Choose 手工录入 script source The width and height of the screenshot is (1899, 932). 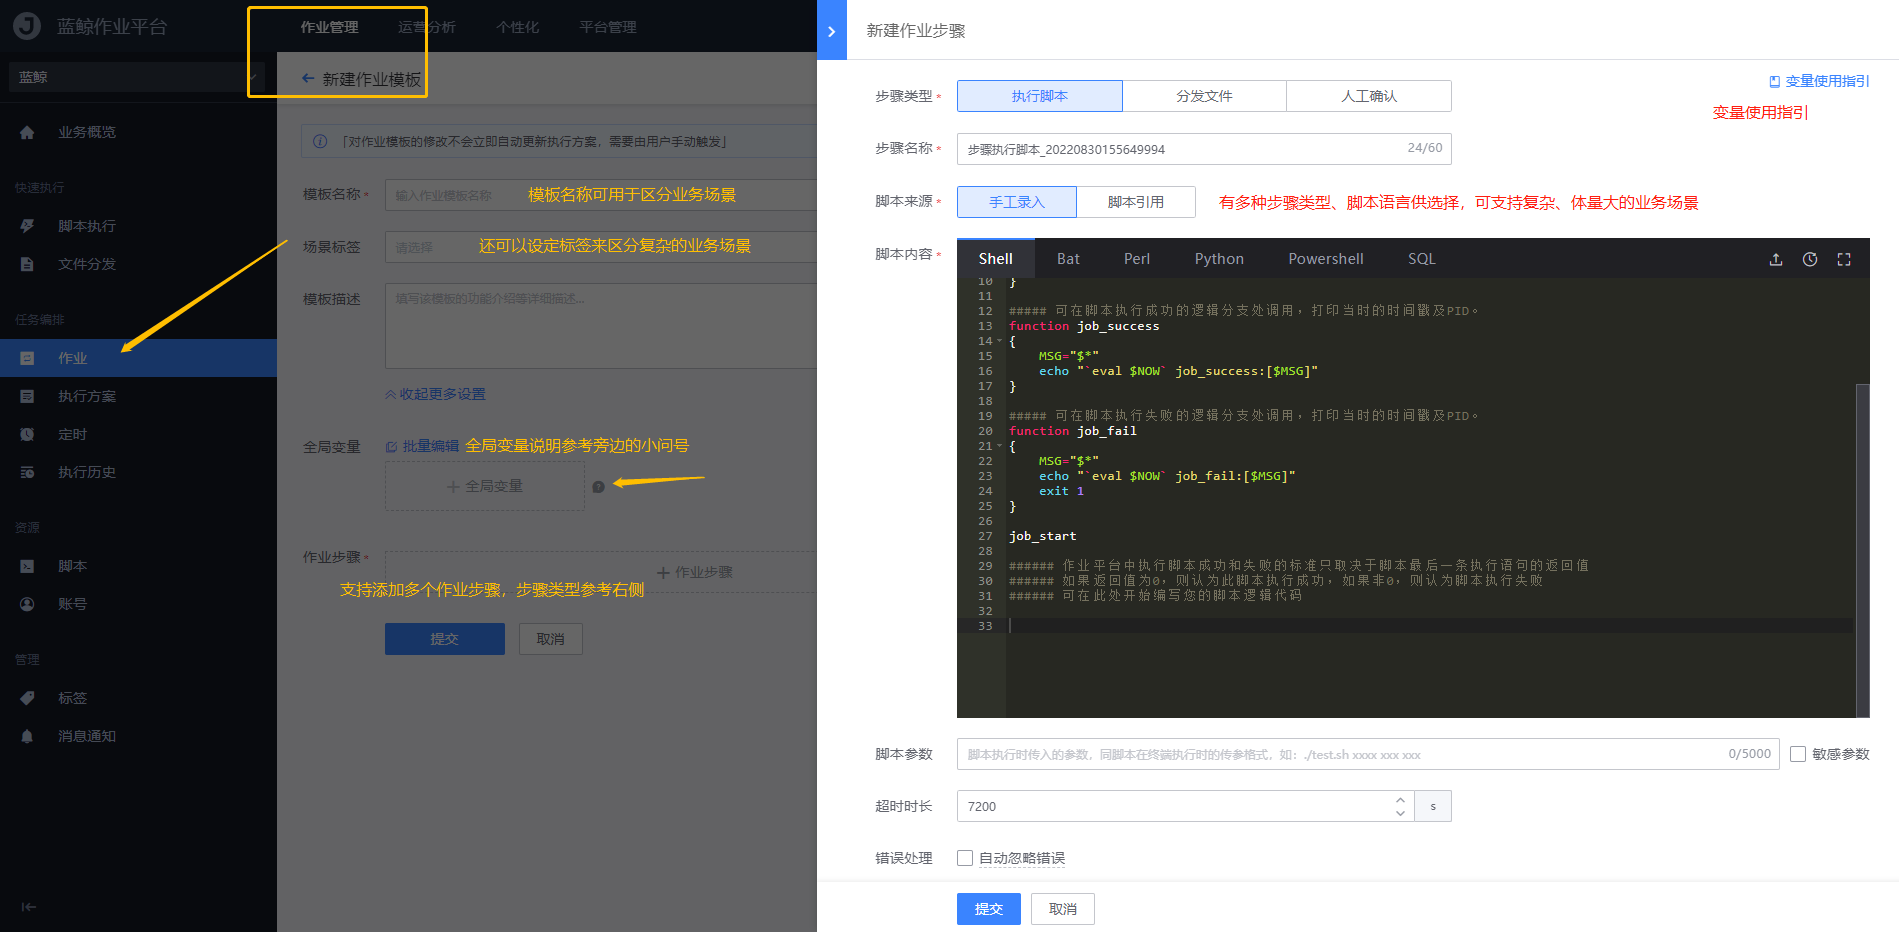point(1017,202)
